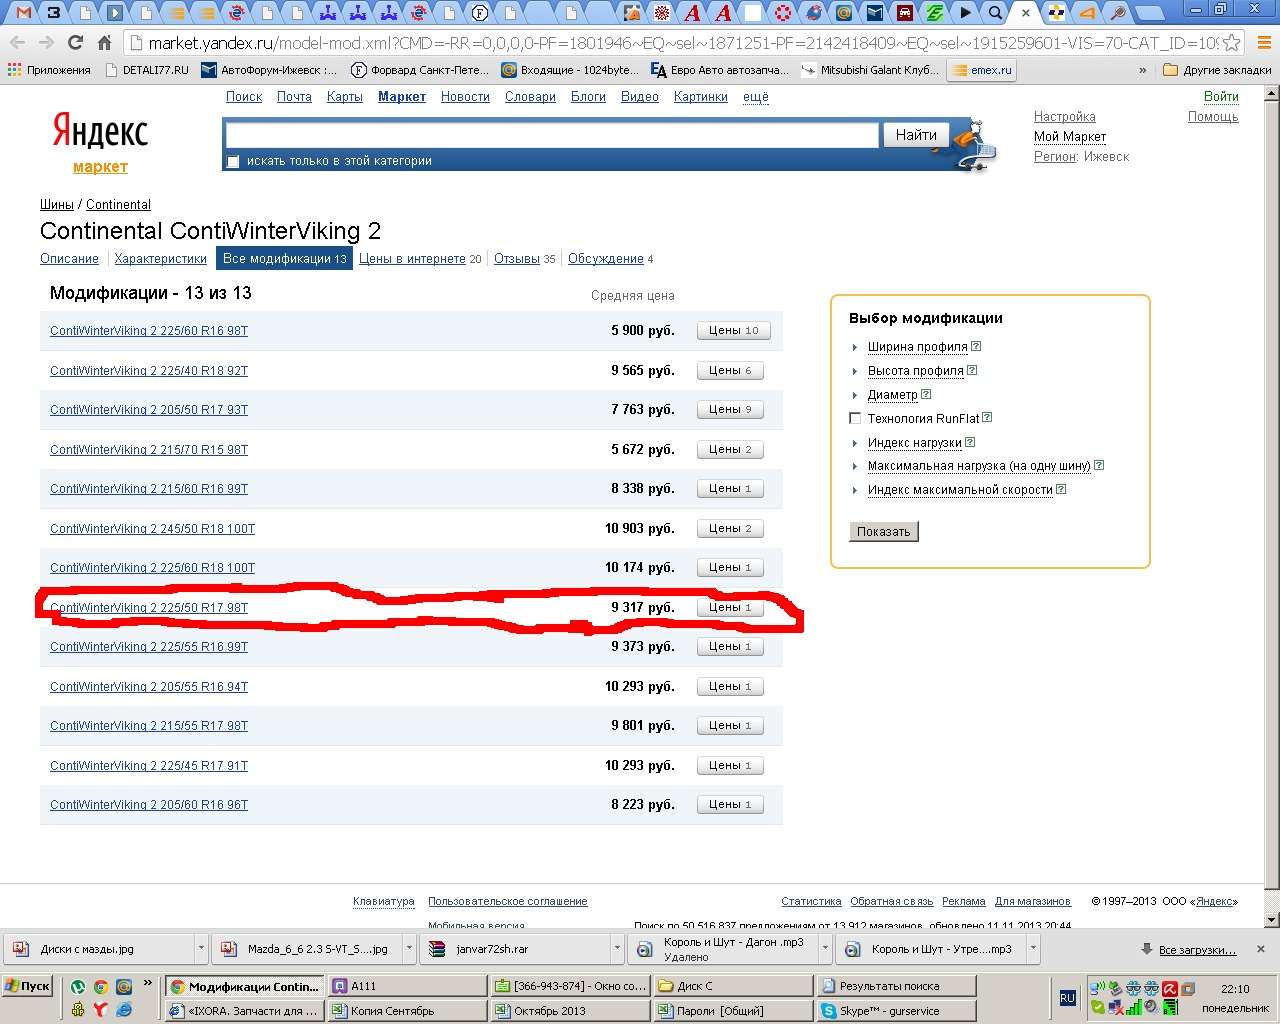1280x1024 pixels.
Task: Click the help icon next to Диаметр
Action: click(926, 395)
